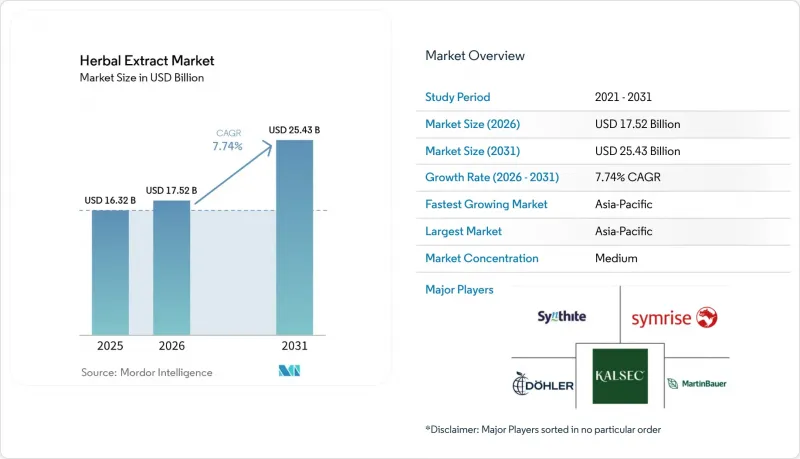
Task: Click the Synthite company logo
Action: click(x=561, y=317)
